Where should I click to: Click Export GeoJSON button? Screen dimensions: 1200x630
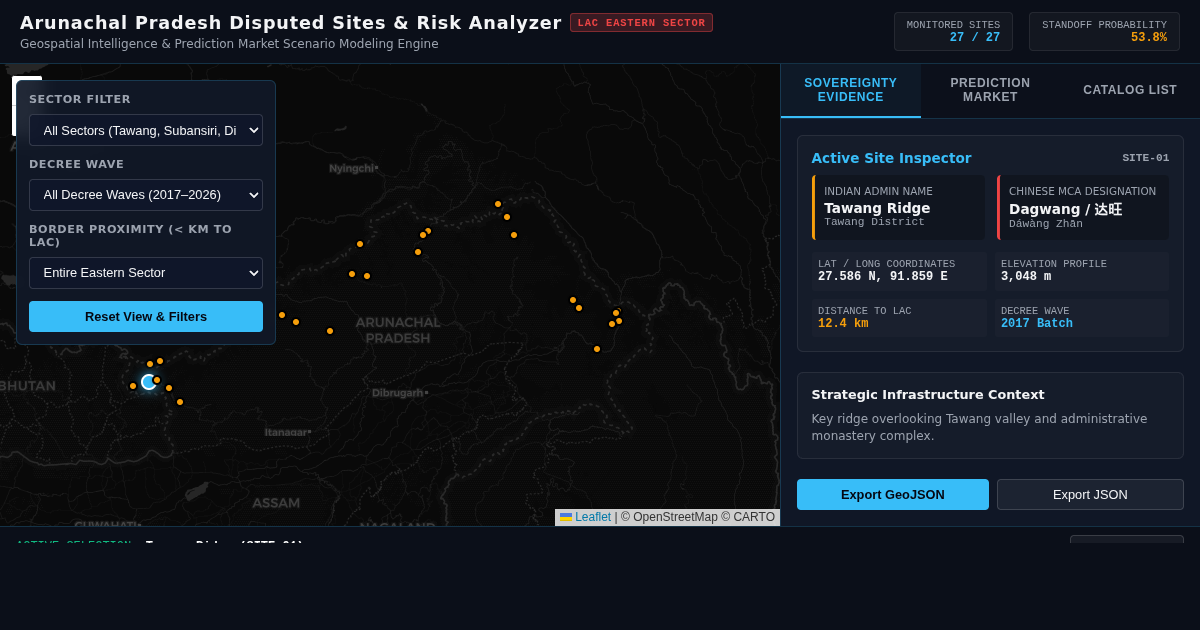(893, 494)
